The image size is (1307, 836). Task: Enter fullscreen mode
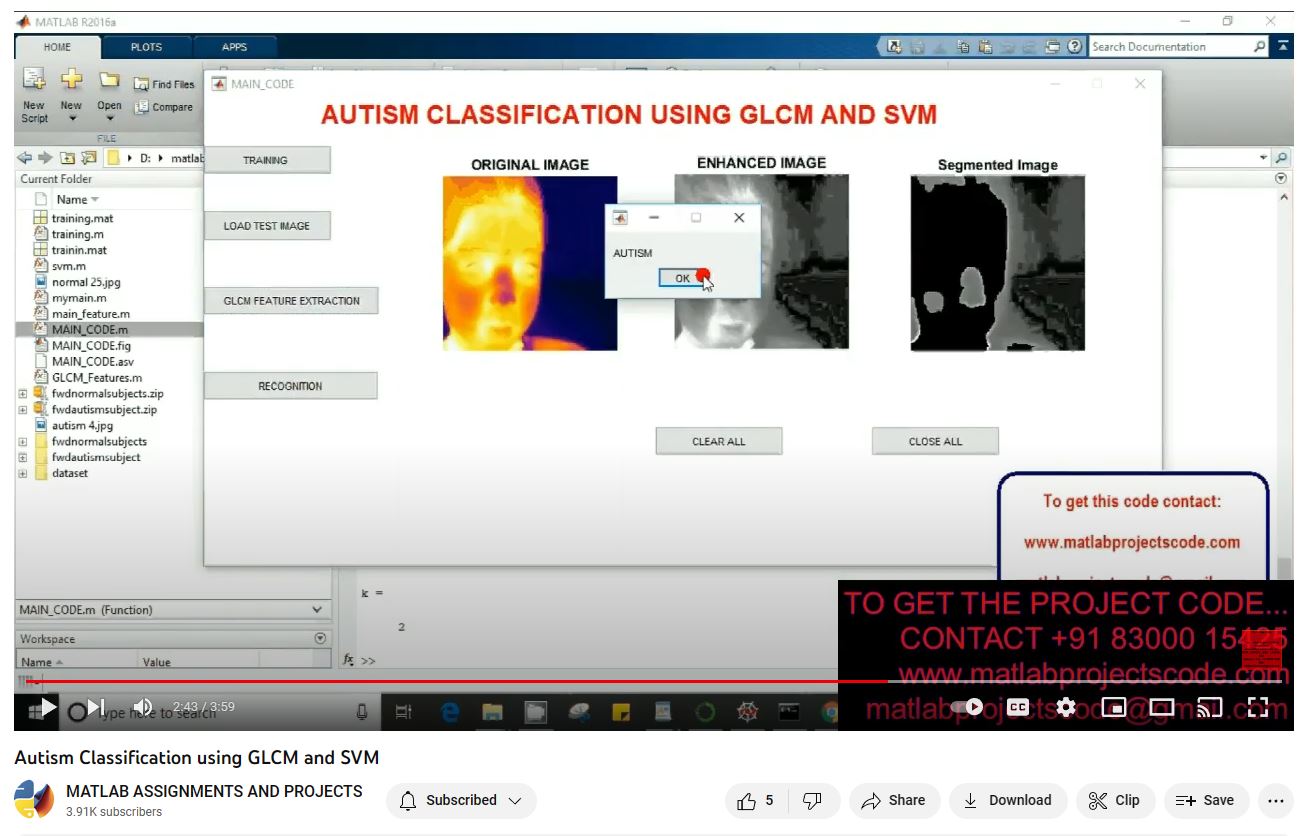tap(1258, 707)
